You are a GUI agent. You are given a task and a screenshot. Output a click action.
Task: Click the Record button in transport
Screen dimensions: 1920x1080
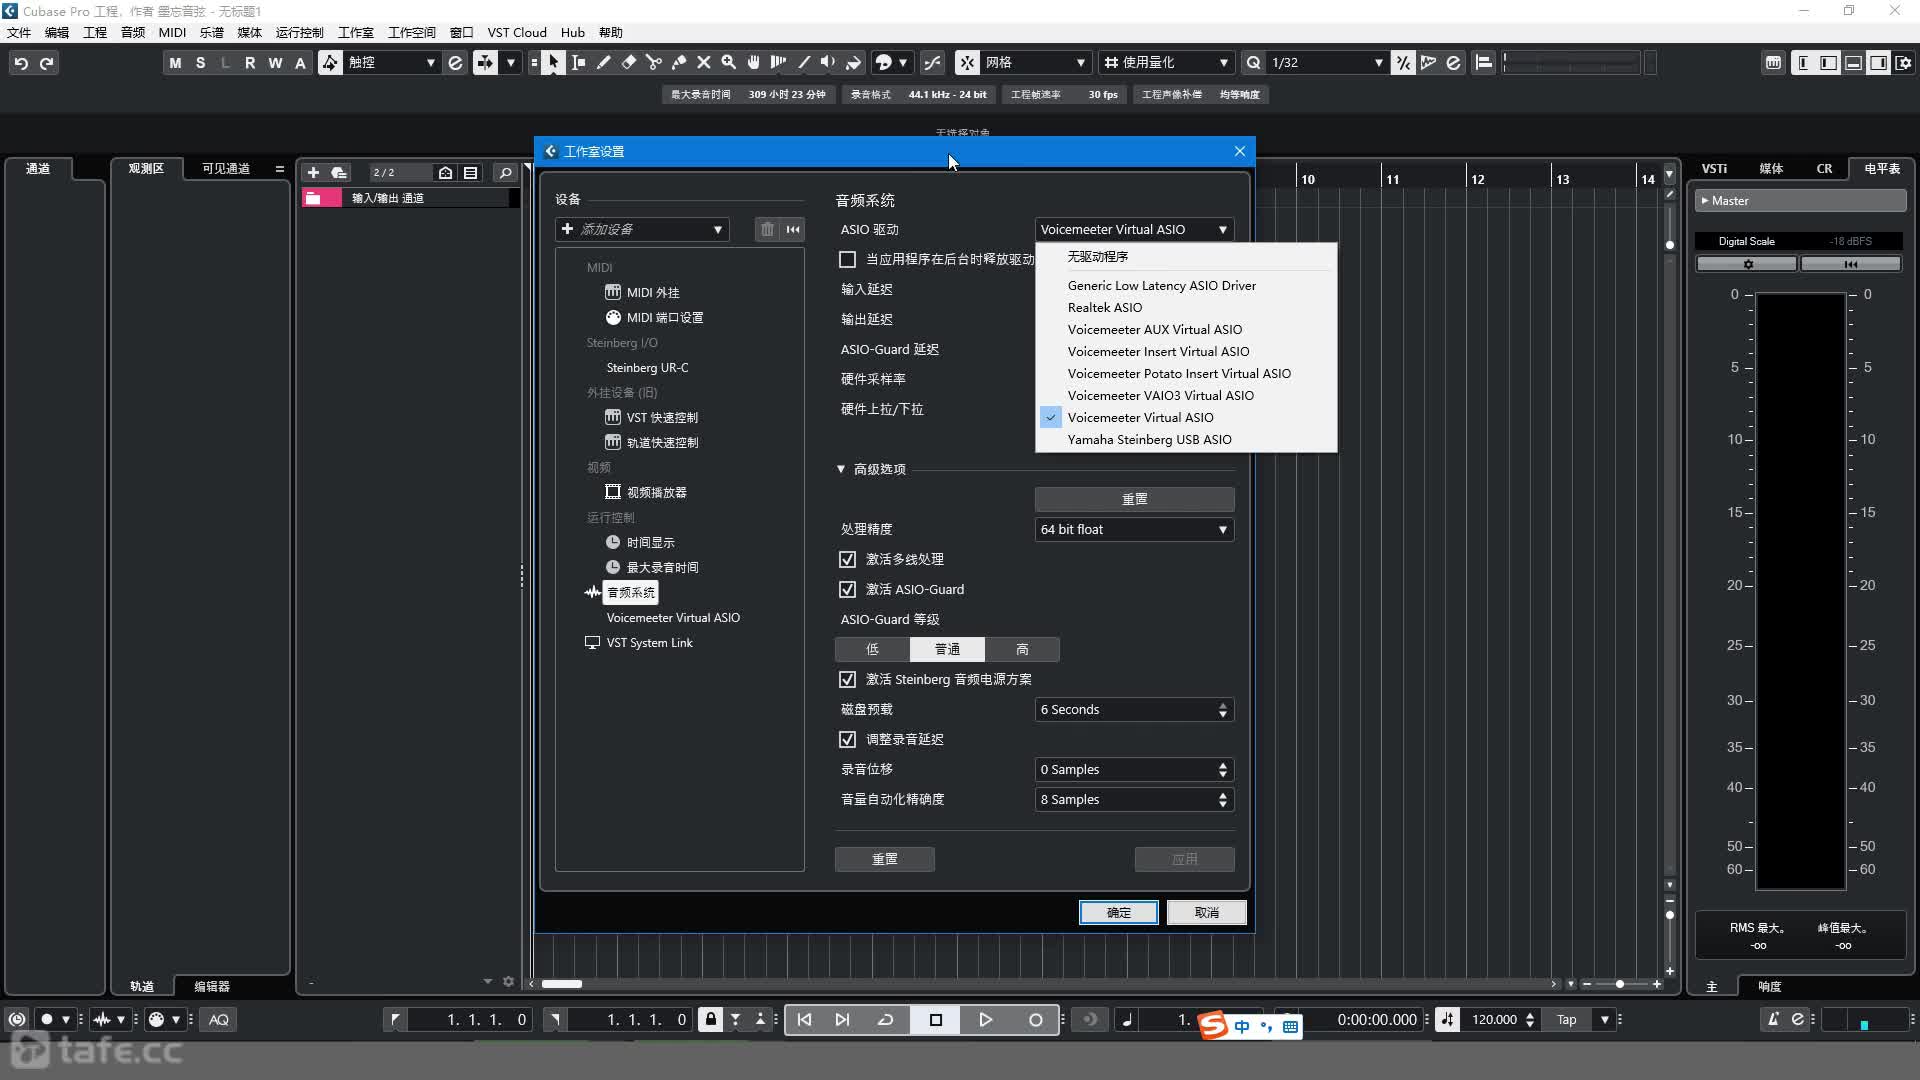coord(1035,1019)
